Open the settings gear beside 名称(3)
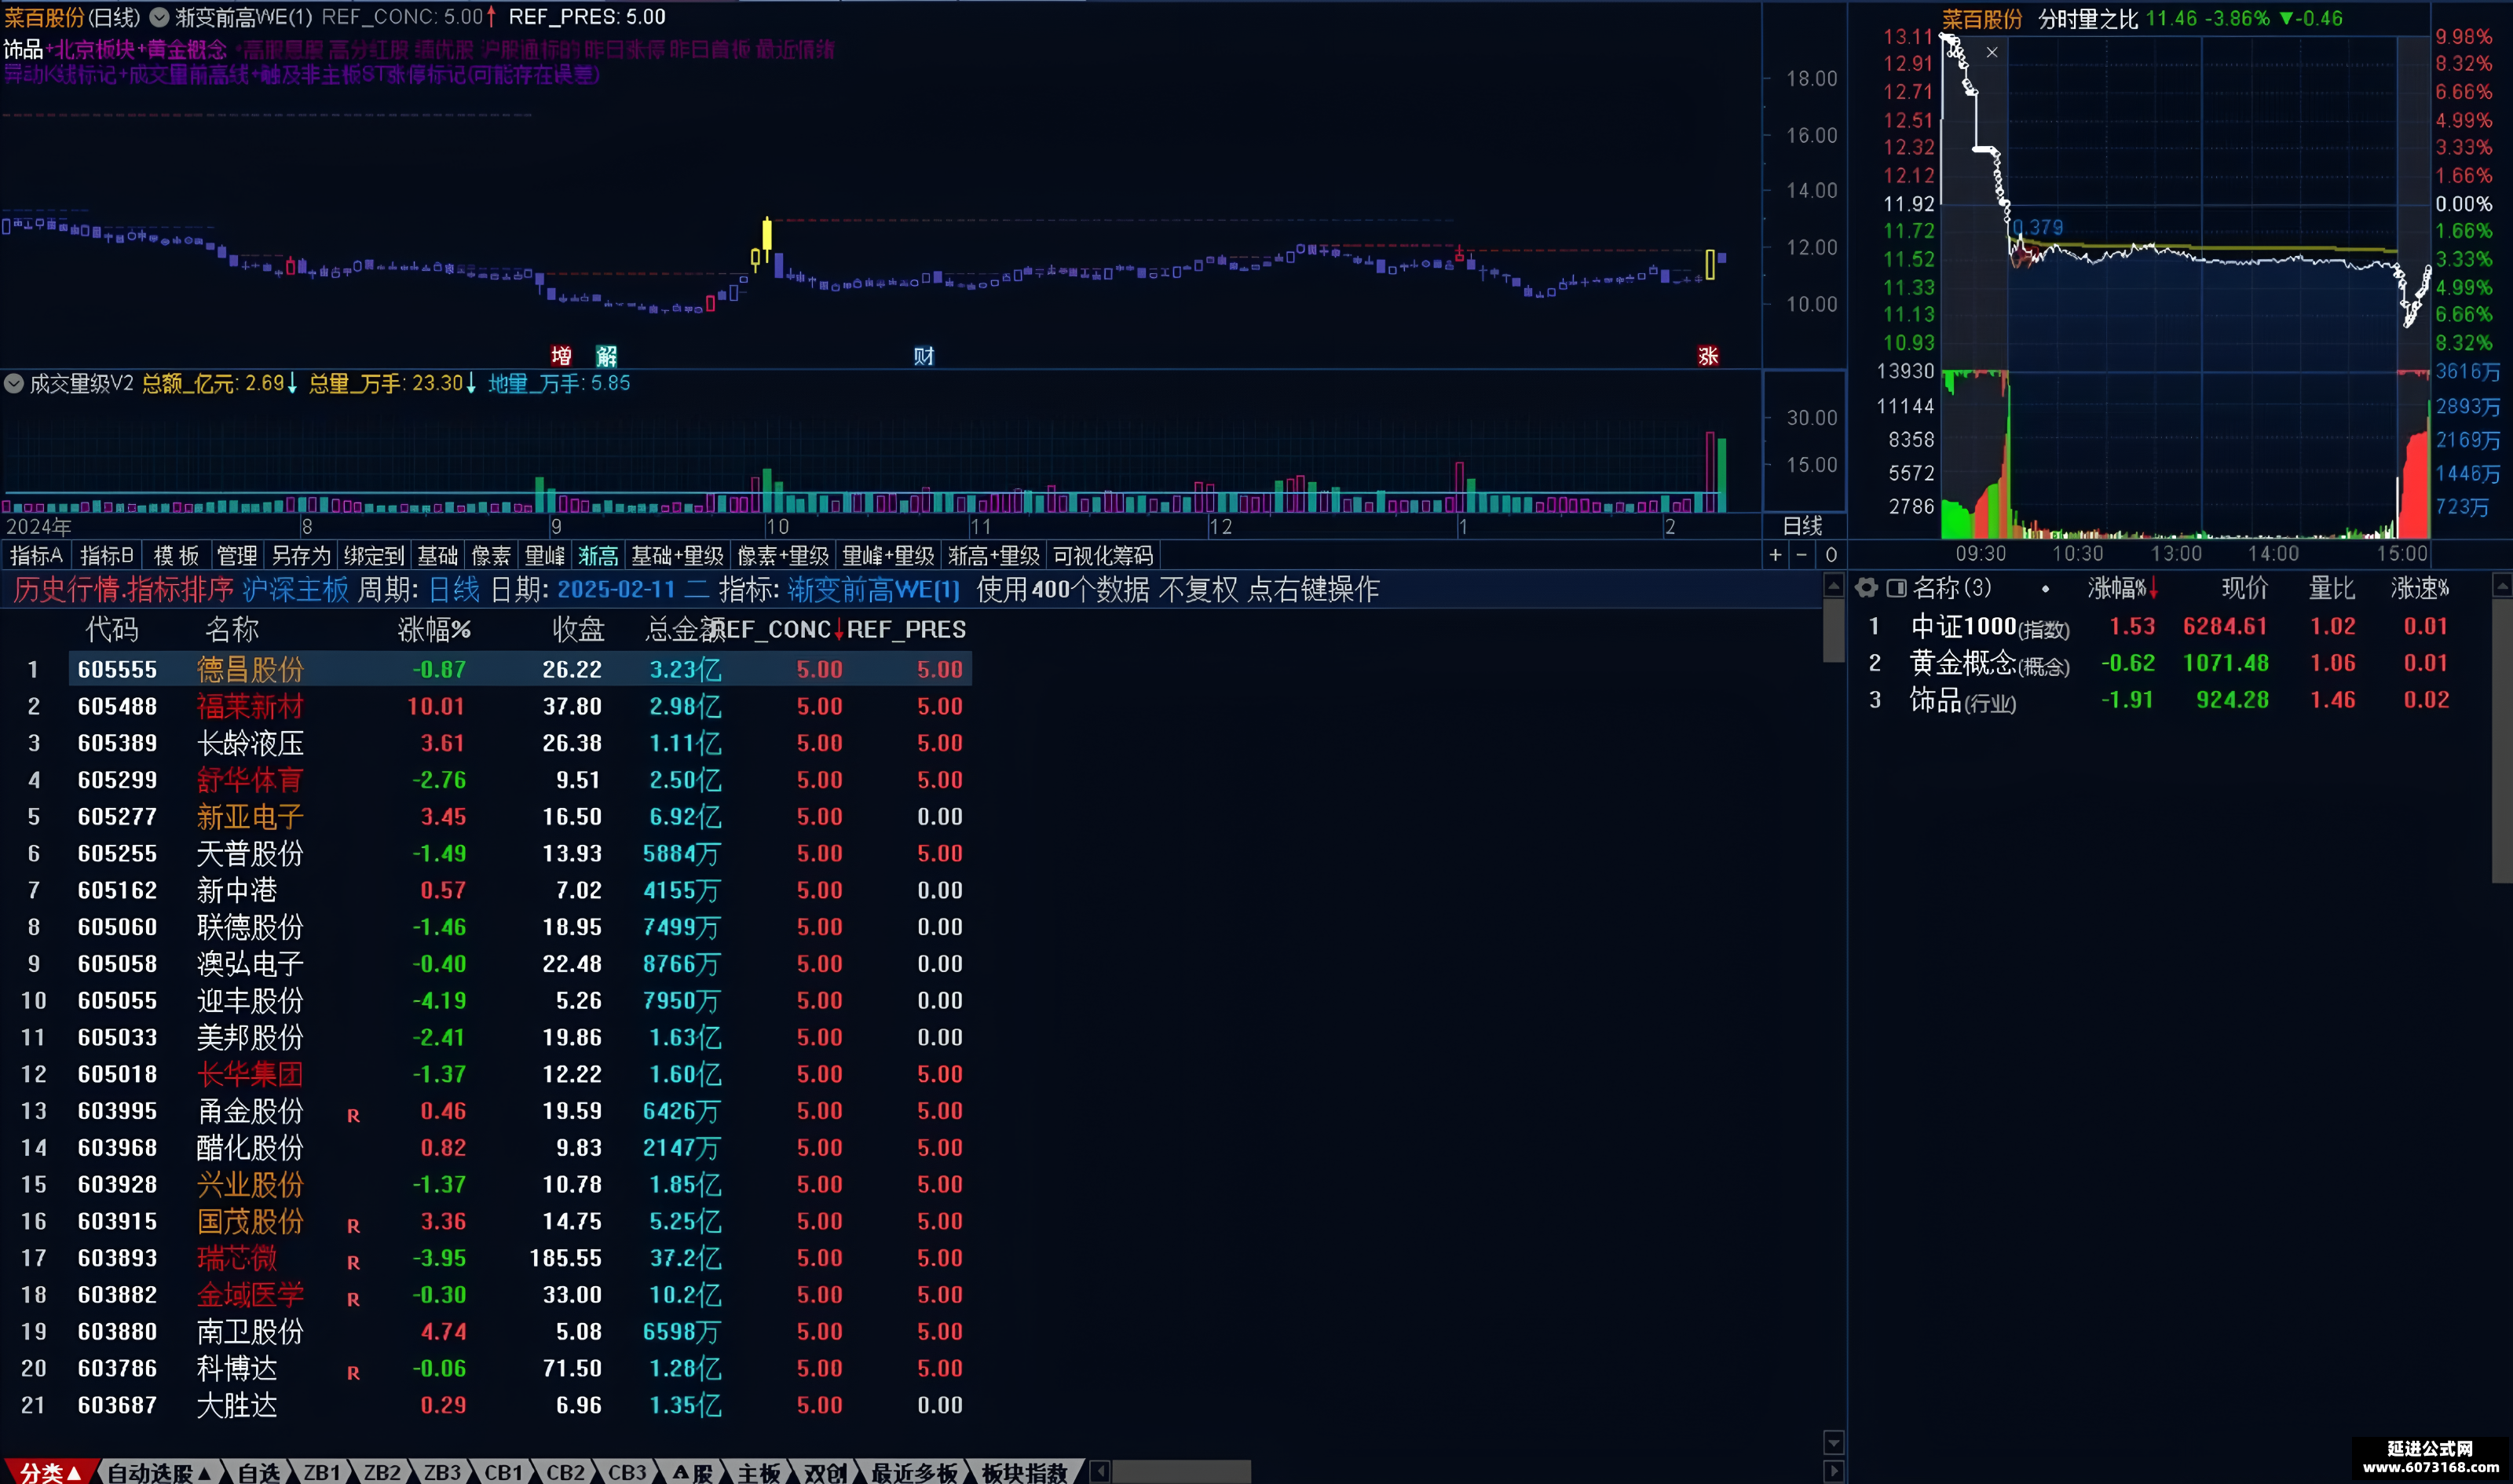 pos(1866,588)
